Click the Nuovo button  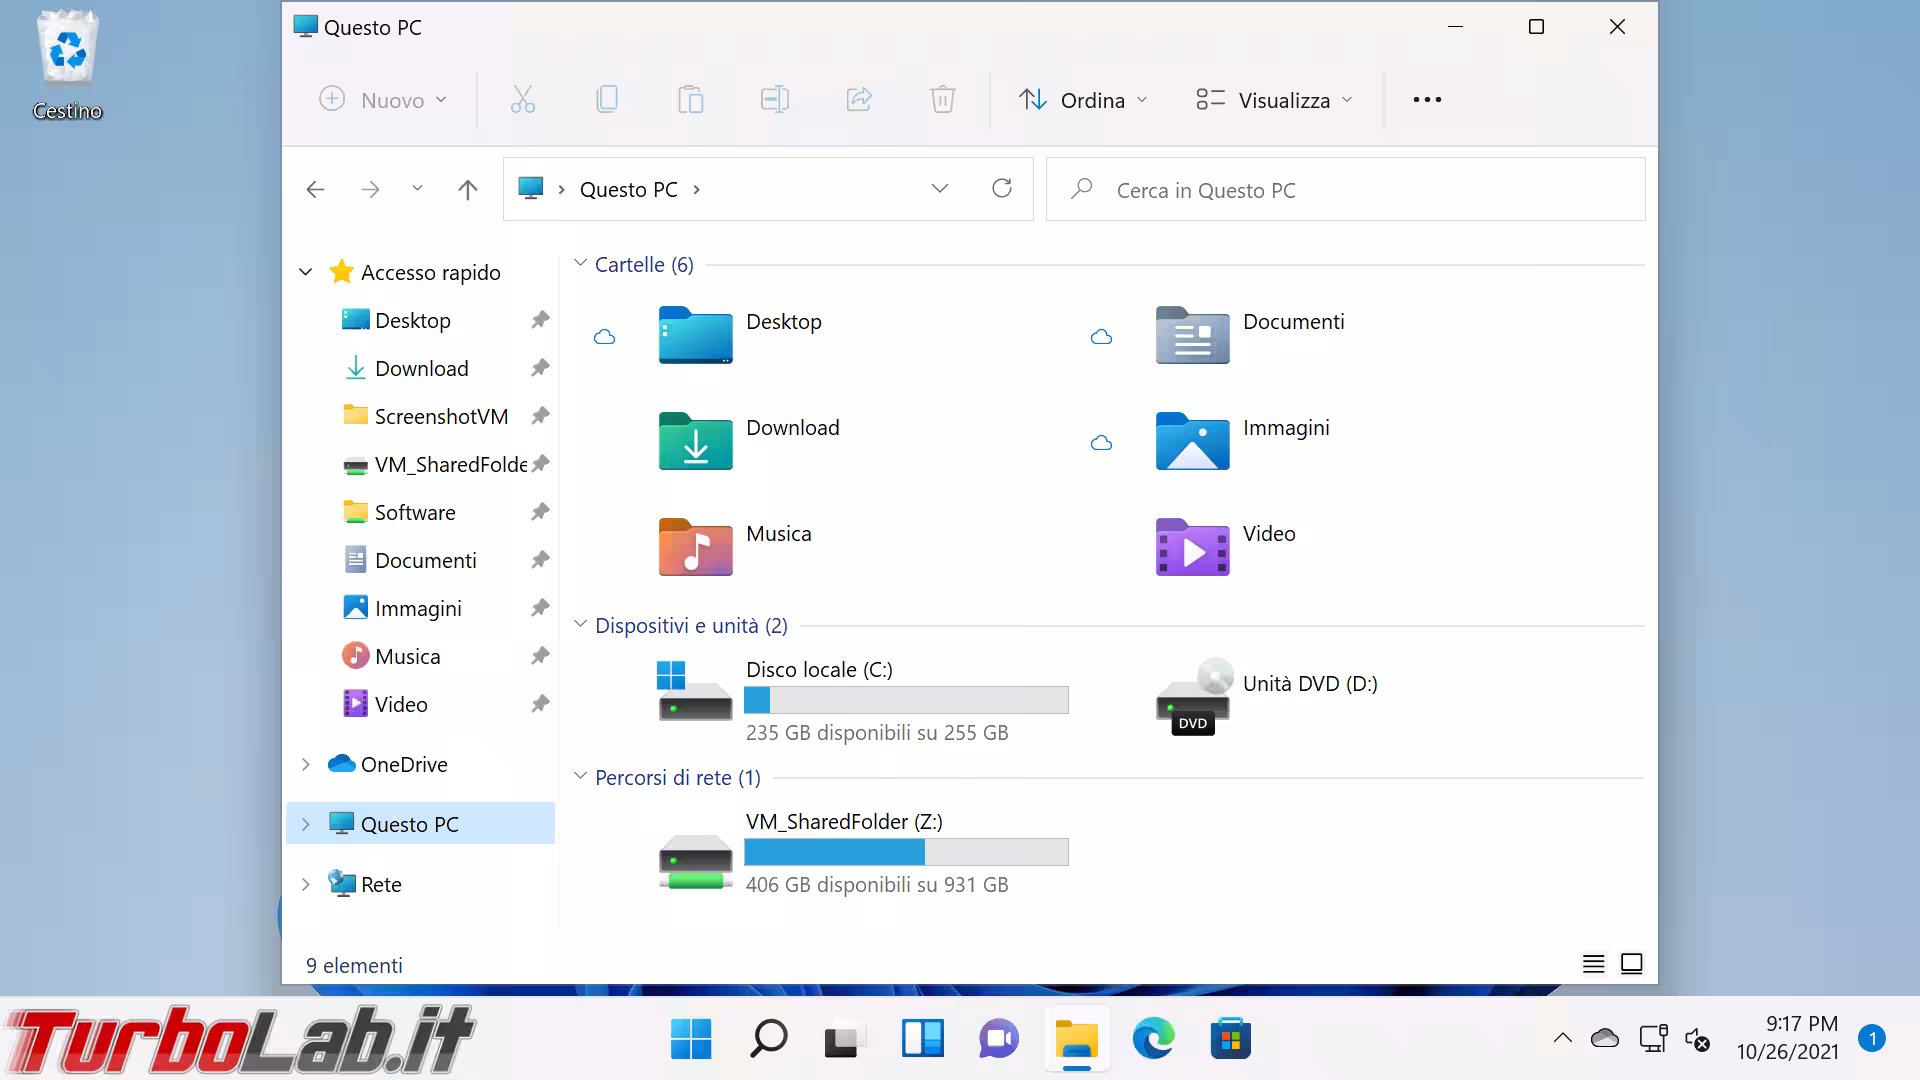382,100
